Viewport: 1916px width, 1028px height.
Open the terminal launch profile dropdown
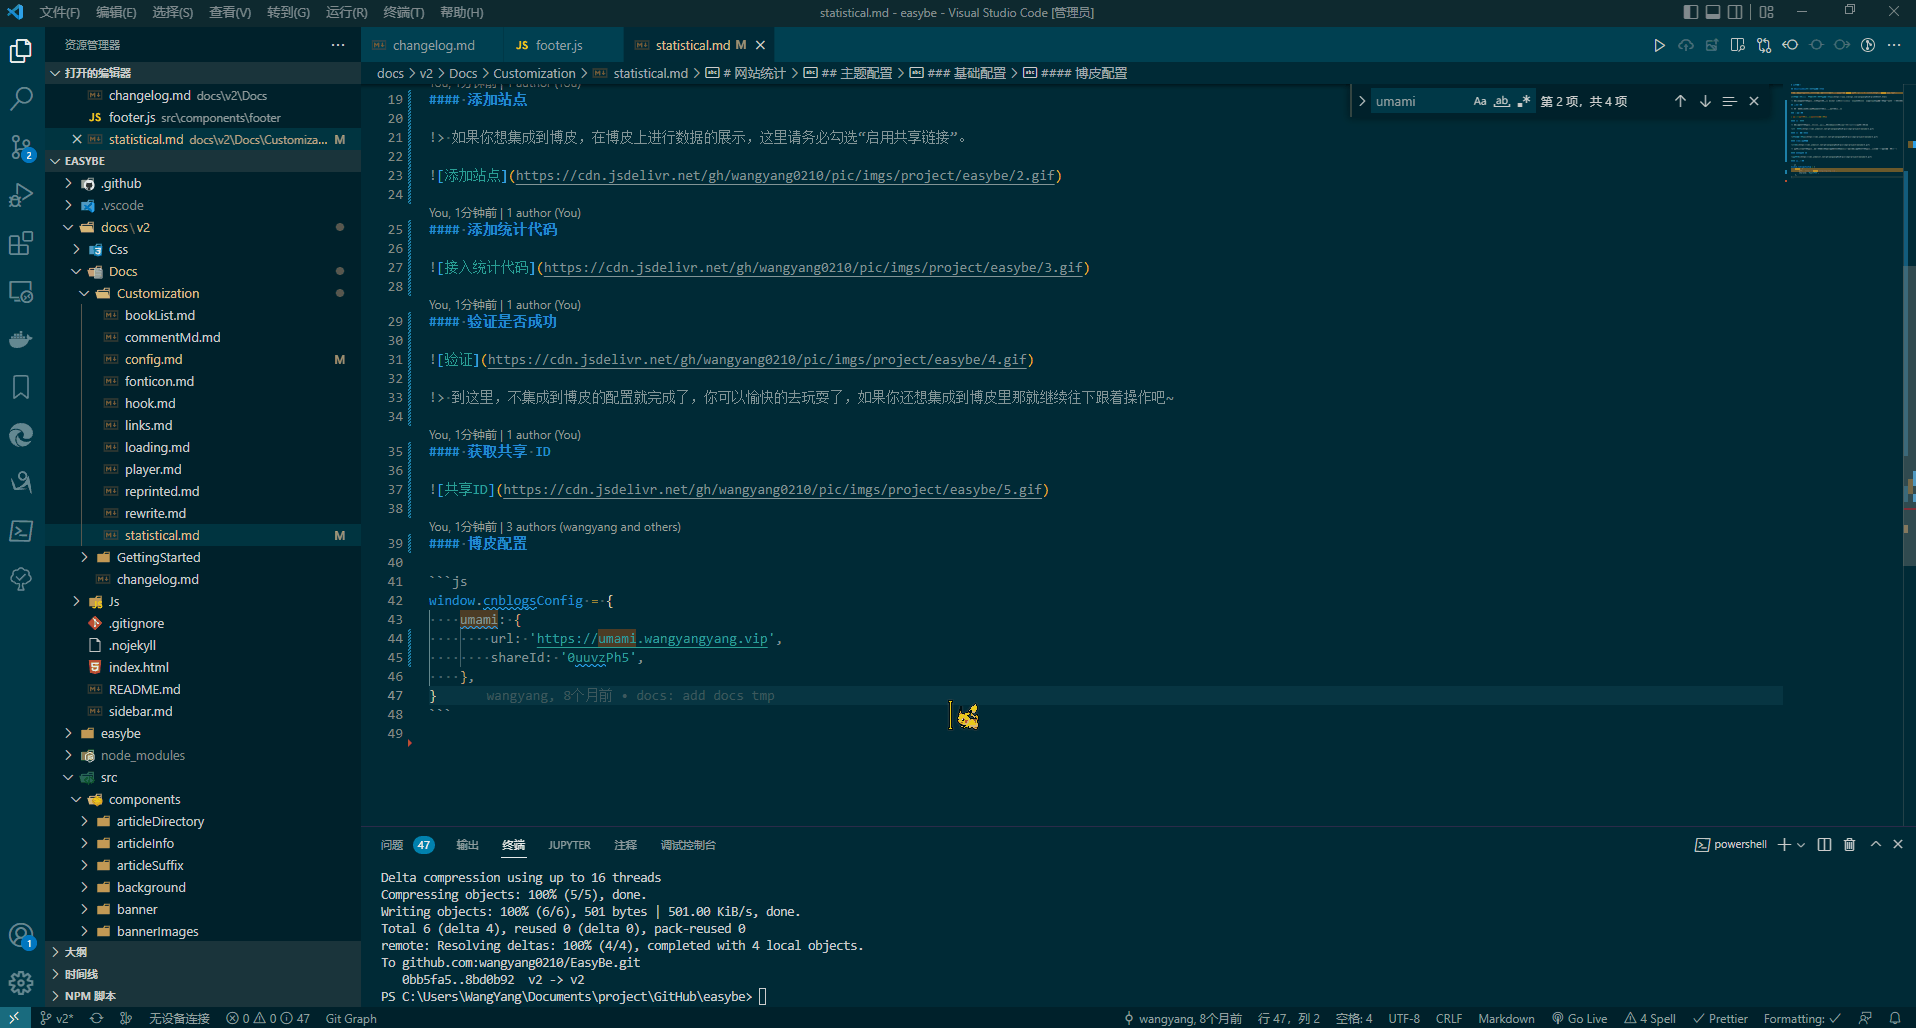(x=1801, y=845)
